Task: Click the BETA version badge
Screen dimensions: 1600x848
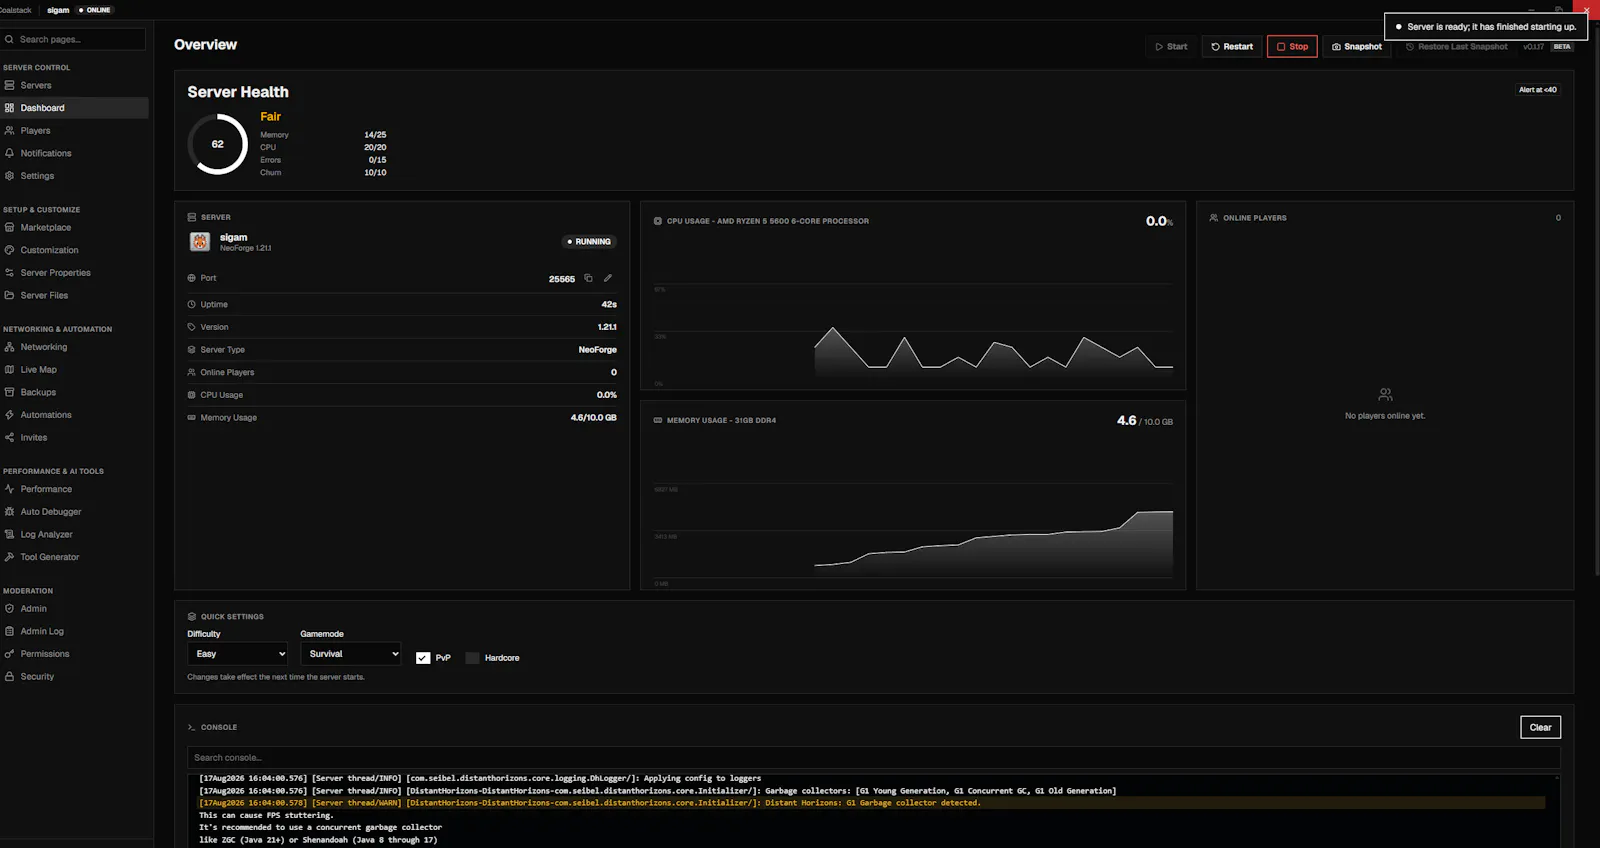Action: [x=1562, y=46]
